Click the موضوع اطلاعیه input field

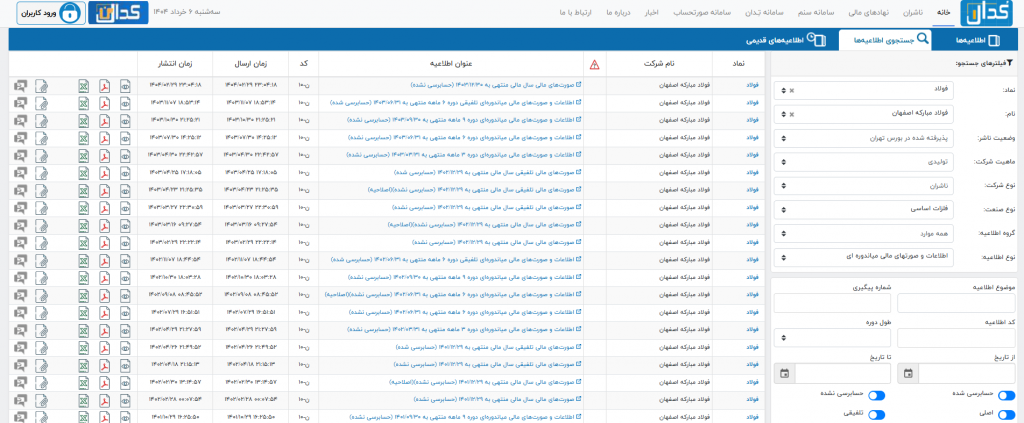[957, 304]
